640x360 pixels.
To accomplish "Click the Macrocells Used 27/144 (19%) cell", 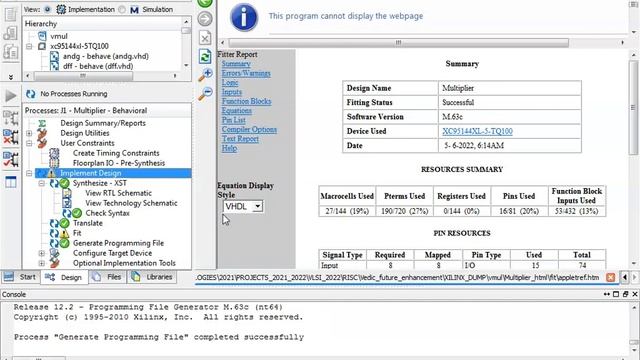I will pyautogui.click(x=347, y=211).
